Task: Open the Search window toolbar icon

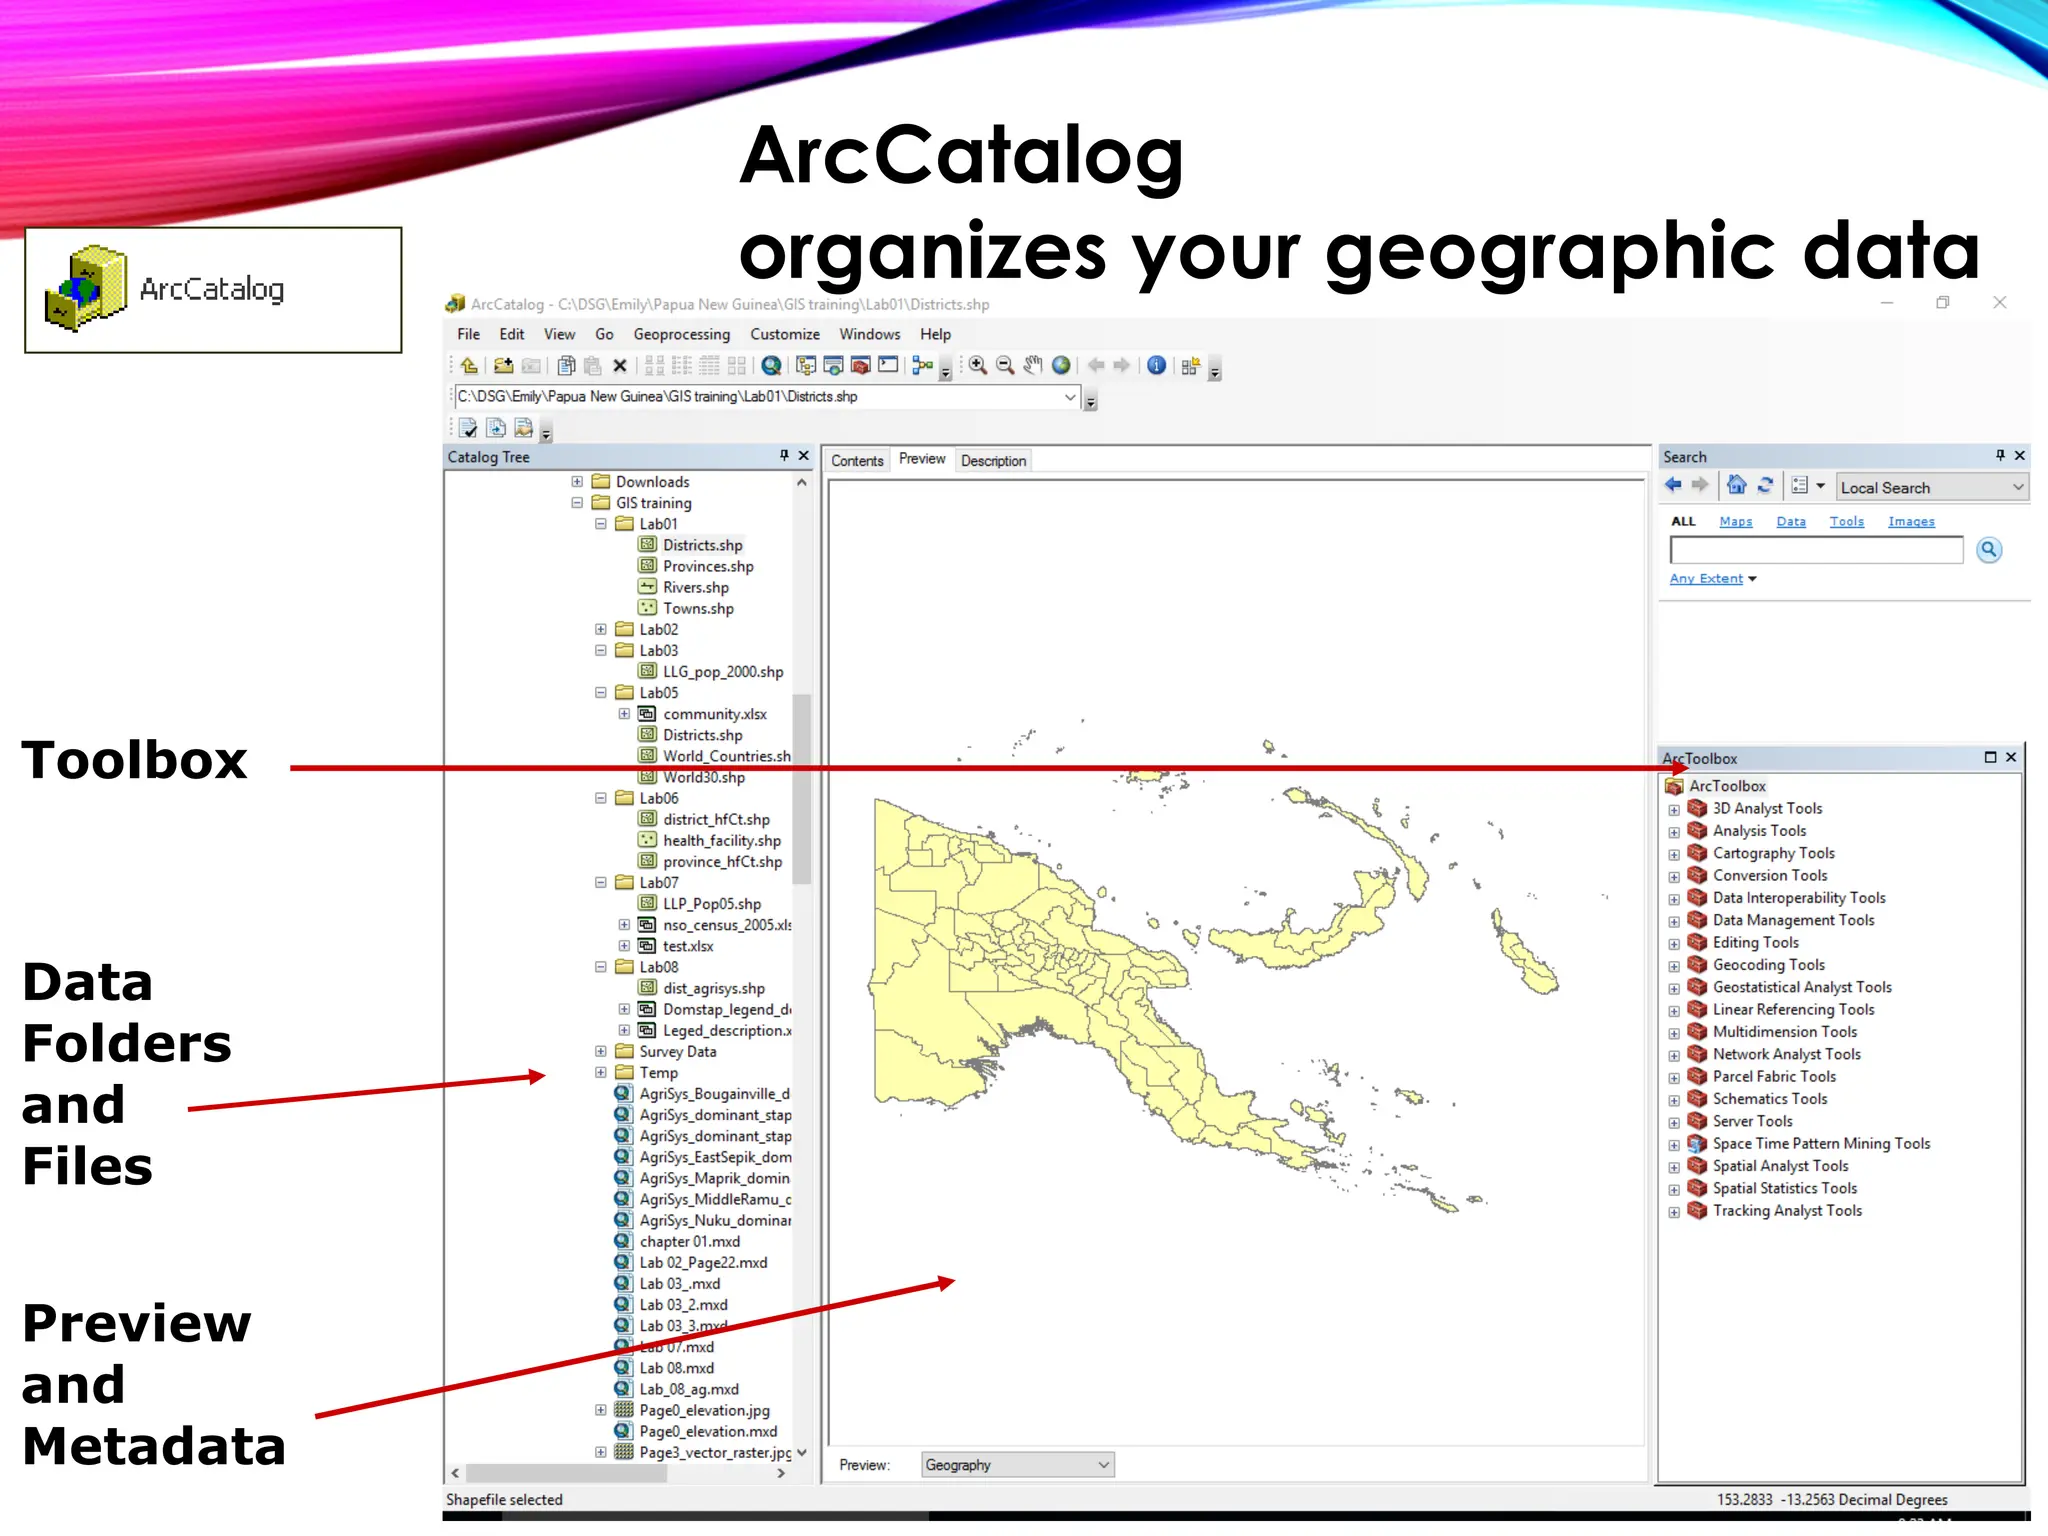Action: (x=833, y=366)
